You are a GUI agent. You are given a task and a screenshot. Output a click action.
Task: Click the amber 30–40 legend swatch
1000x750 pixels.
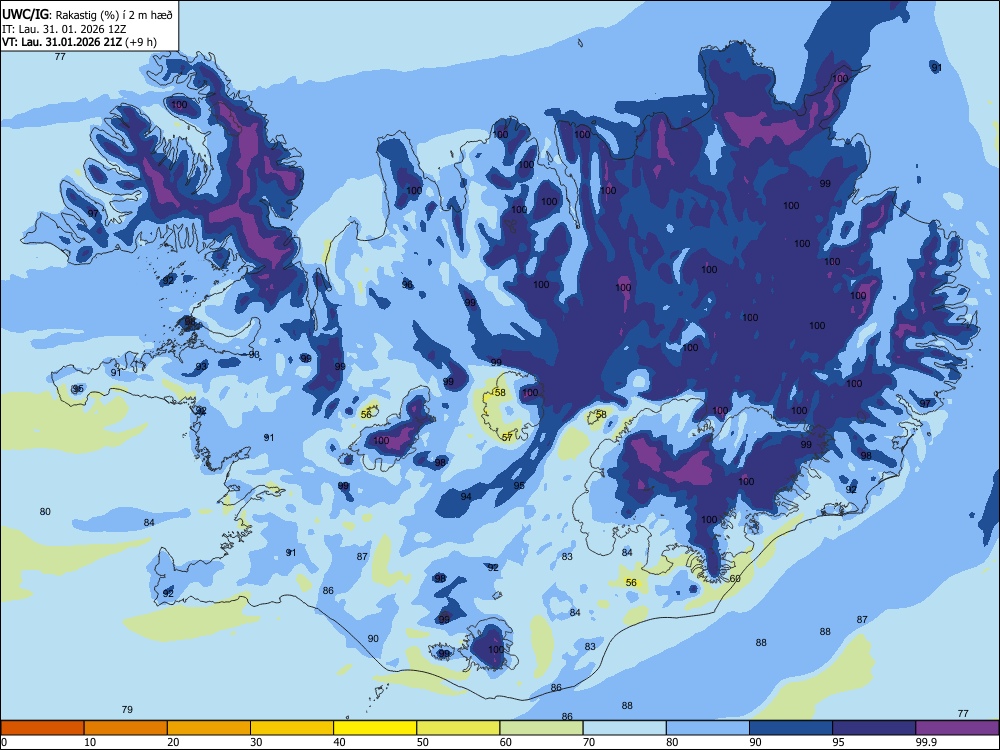292,728
